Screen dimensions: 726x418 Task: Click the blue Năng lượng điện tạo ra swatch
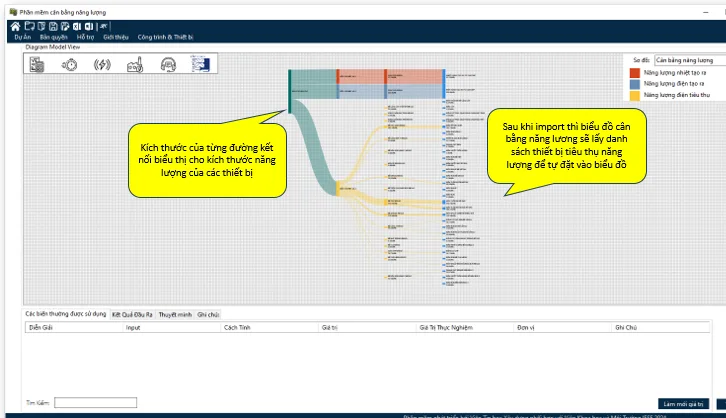click(x=635, y=84)
